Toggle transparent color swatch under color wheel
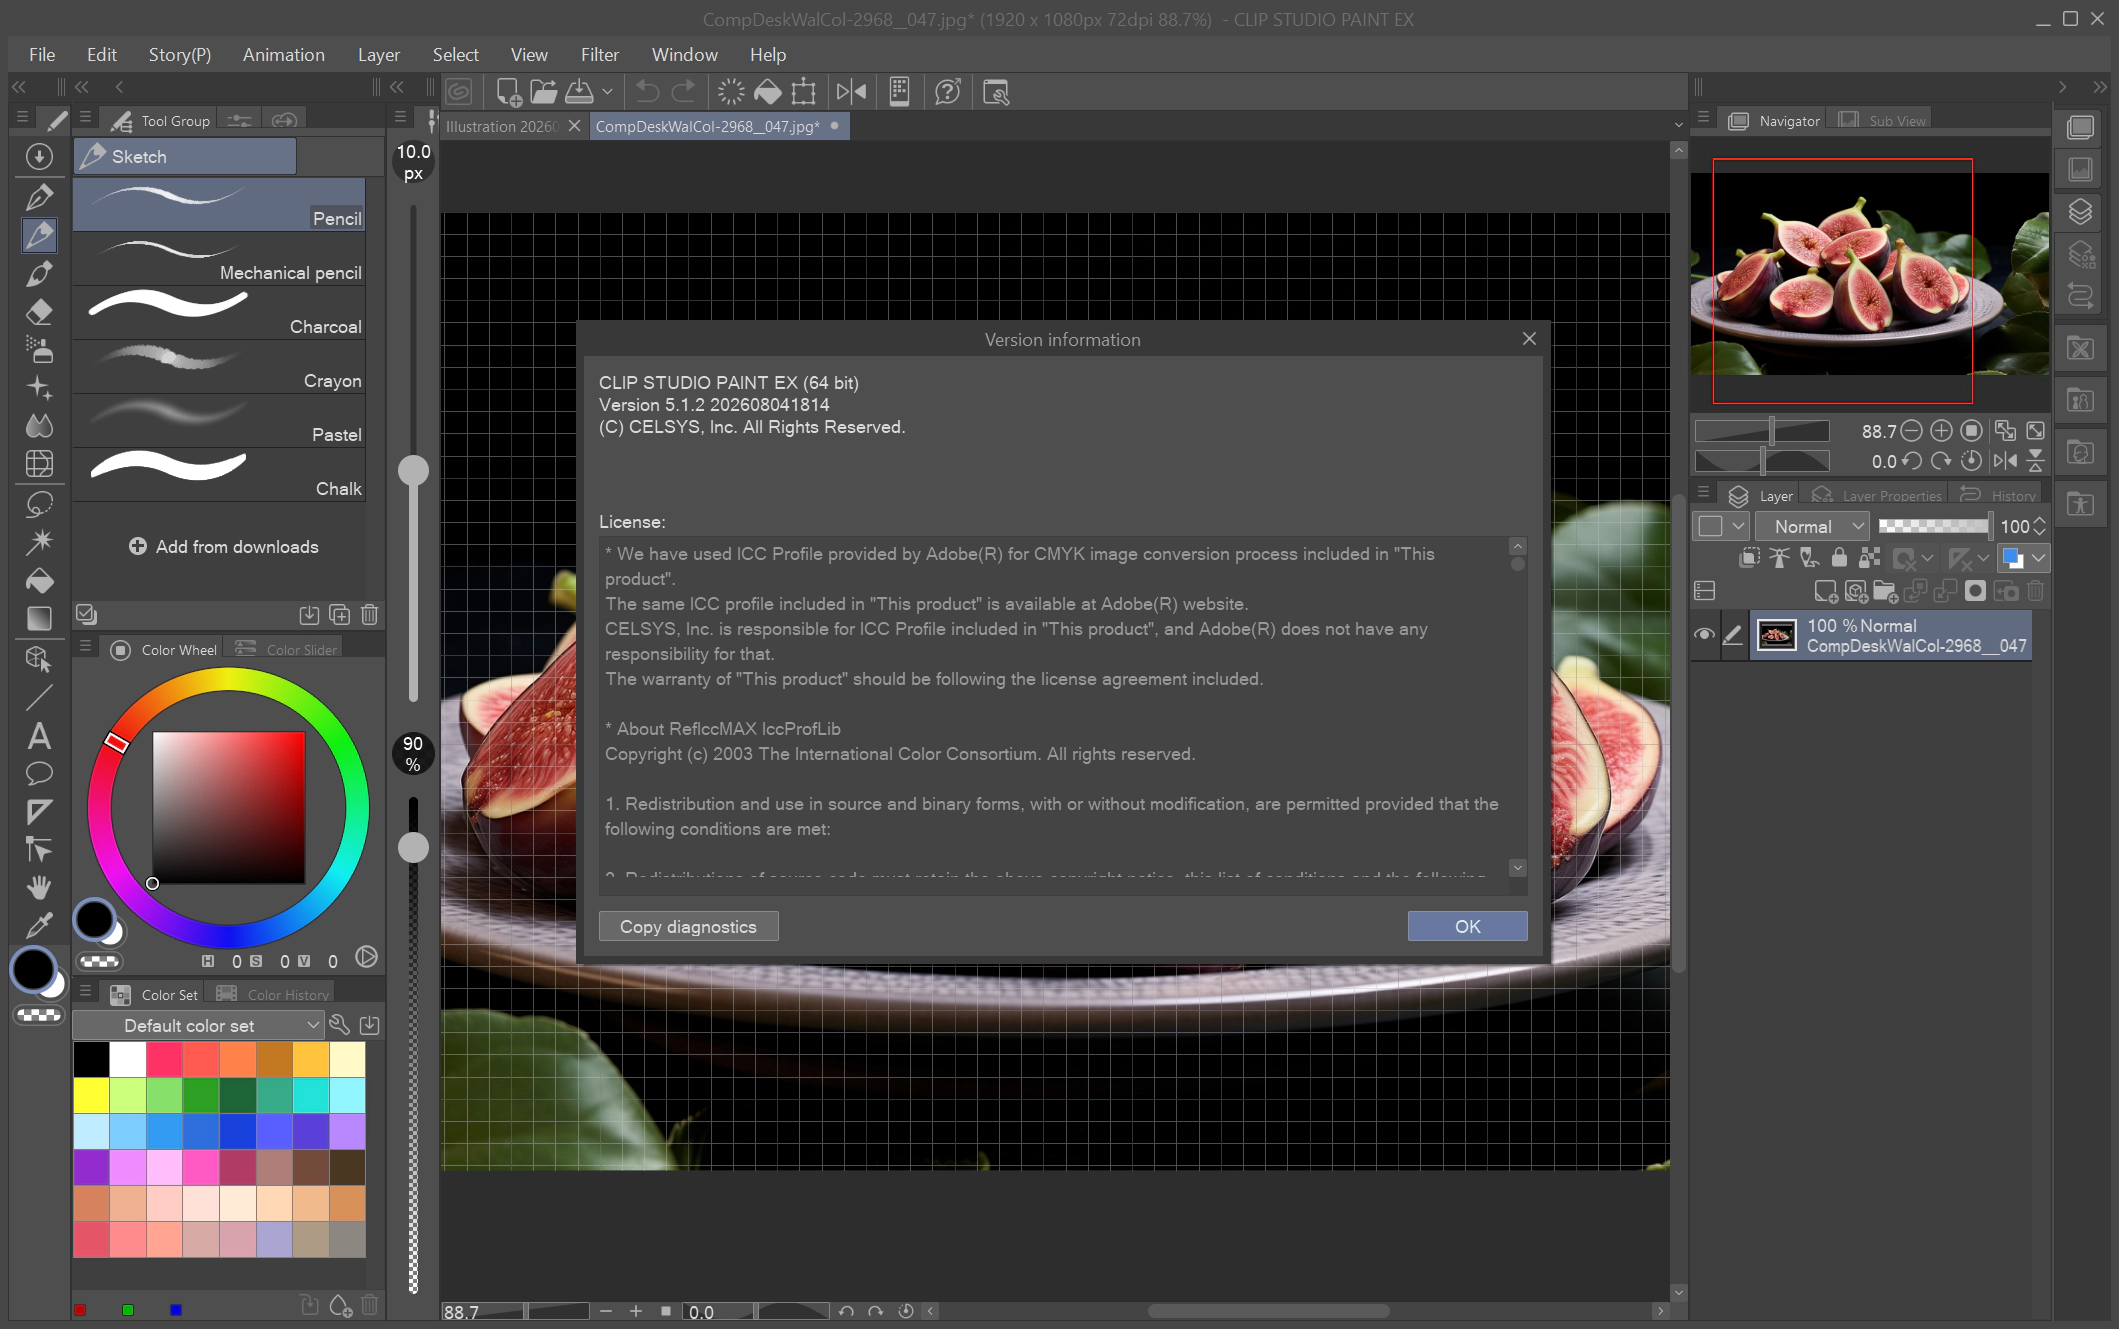Screen dimensions: 2119x1329 [100, 961]
